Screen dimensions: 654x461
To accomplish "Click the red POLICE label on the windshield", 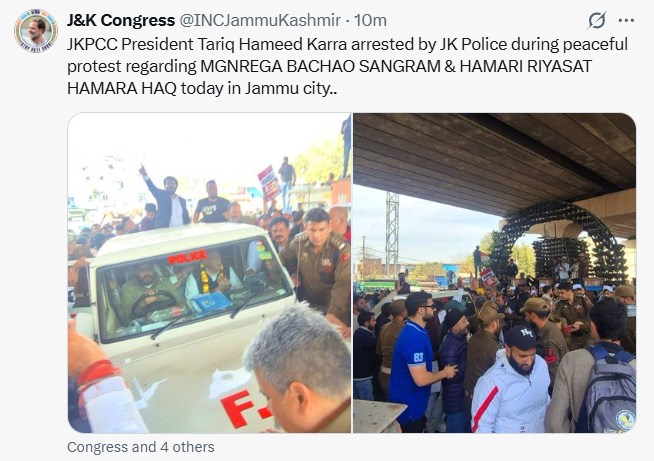I will point(188,257).
